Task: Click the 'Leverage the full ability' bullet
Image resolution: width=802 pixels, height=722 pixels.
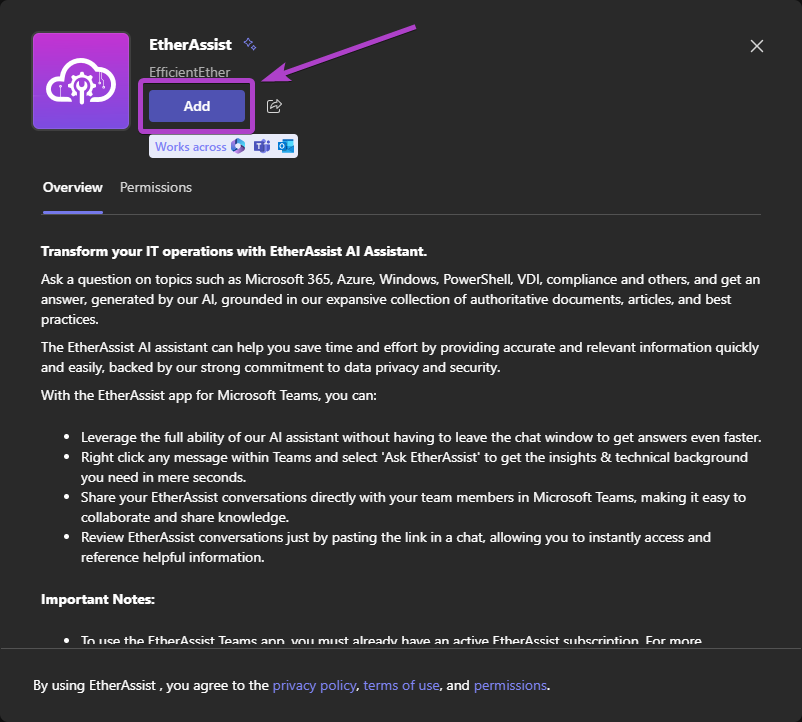Action: 421,437
